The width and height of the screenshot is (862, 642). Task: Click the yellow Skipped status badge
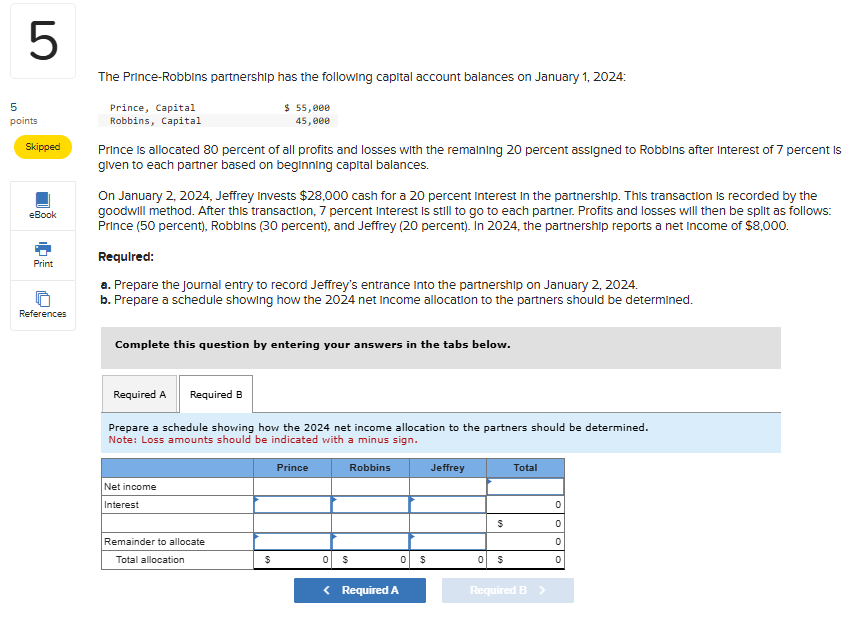coord(42,146)
